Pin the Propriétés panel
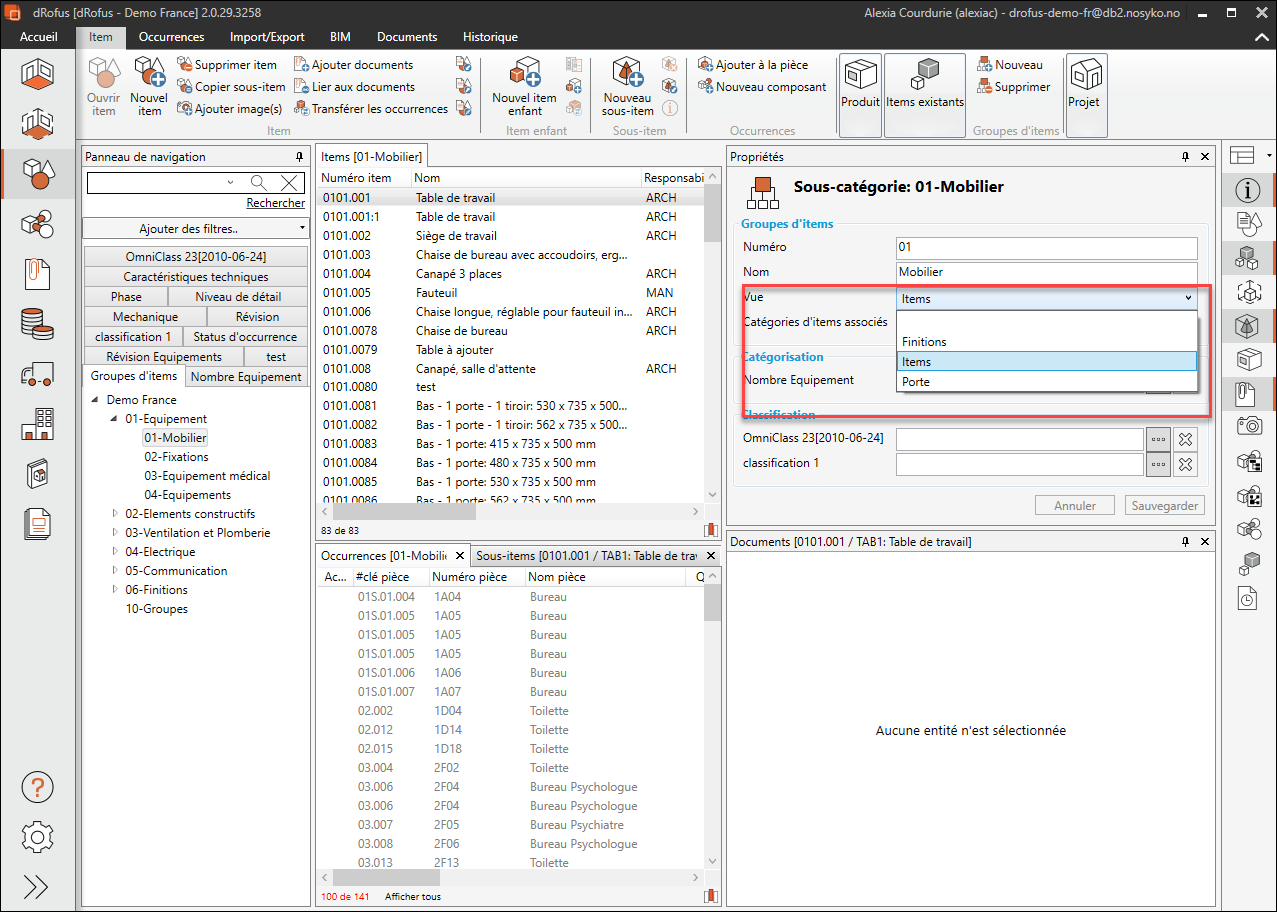The width and height of the screenshot is (1277, 912). click(1185, 157)
